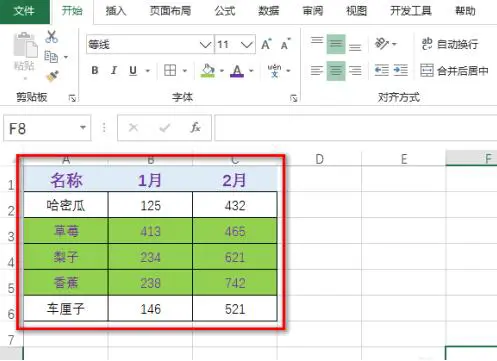Expand the Name Box dropdown next to F8
The width and height of the screenshot is (497, 361).
(x=83, y=128)
